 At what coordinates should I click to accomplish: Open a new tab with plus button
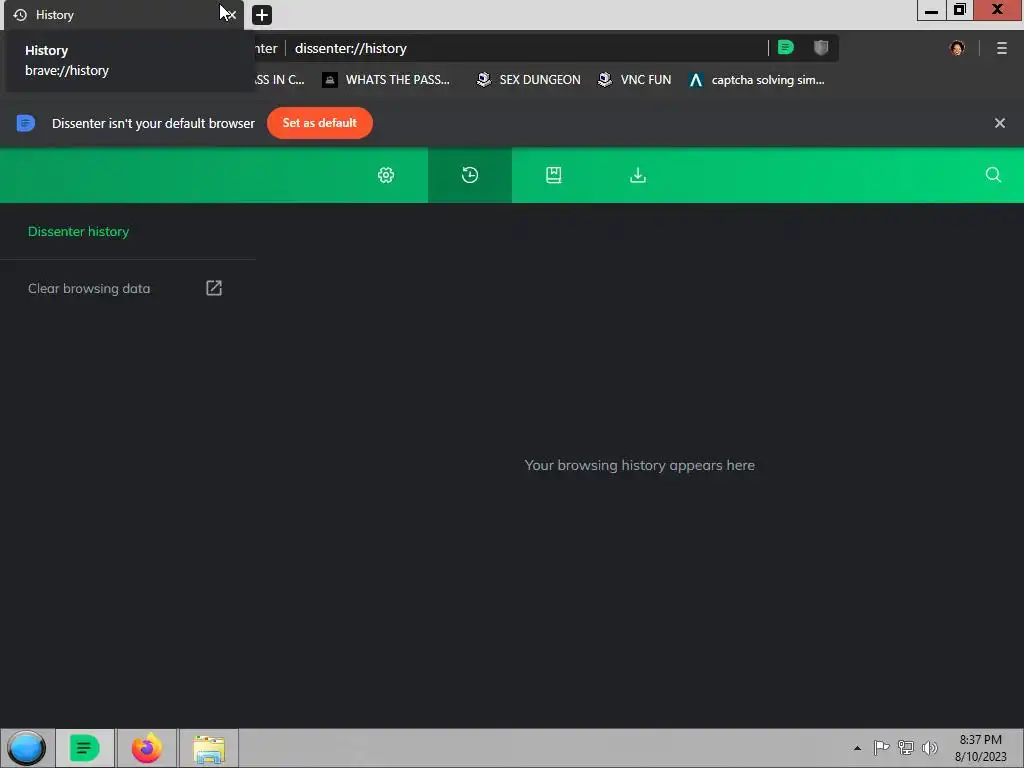tap(262, 14)
